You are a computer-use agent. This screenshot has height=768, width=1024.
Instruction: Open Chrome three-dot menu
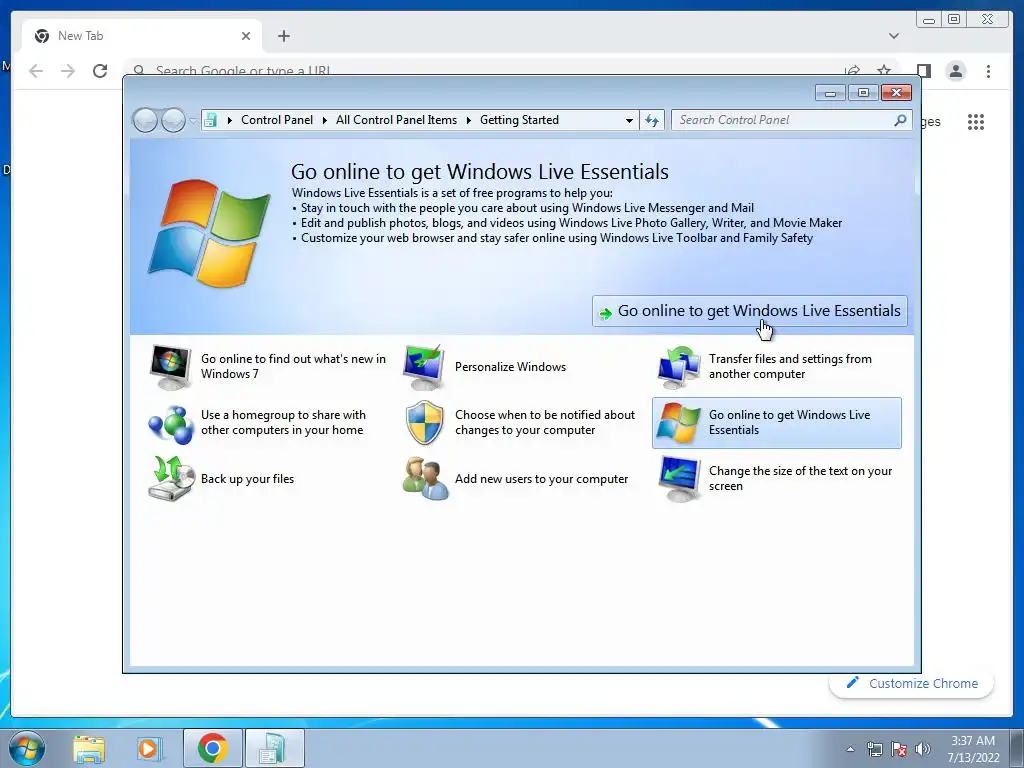click(x=988, y=71)
